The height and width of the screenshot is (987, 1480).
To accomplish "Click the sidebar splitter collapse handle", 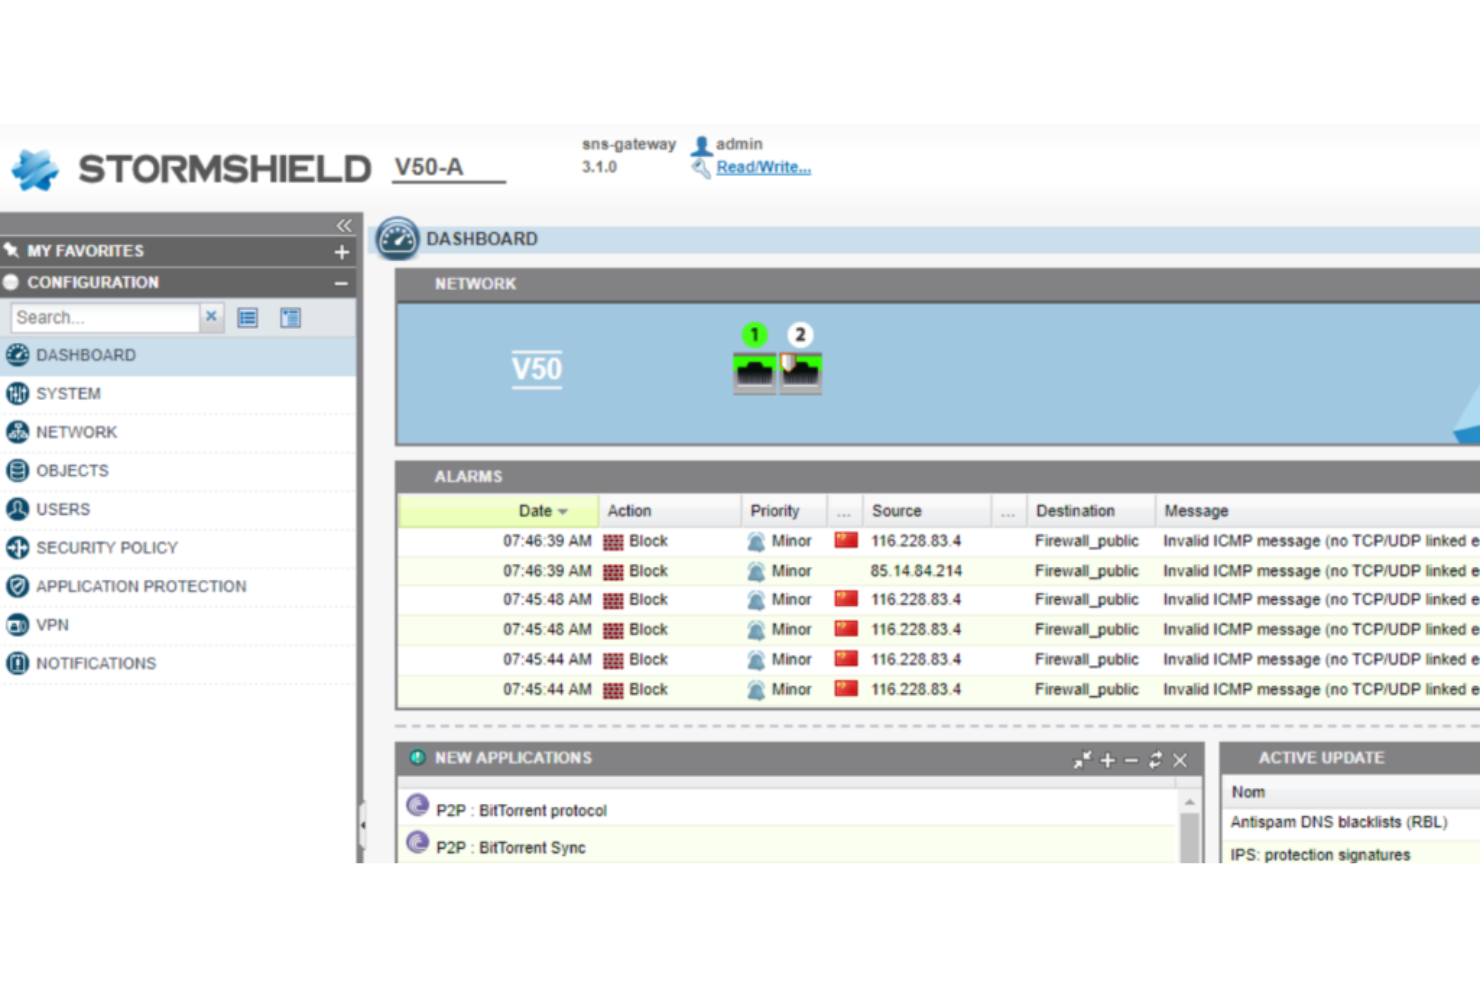I will (362, 826).
